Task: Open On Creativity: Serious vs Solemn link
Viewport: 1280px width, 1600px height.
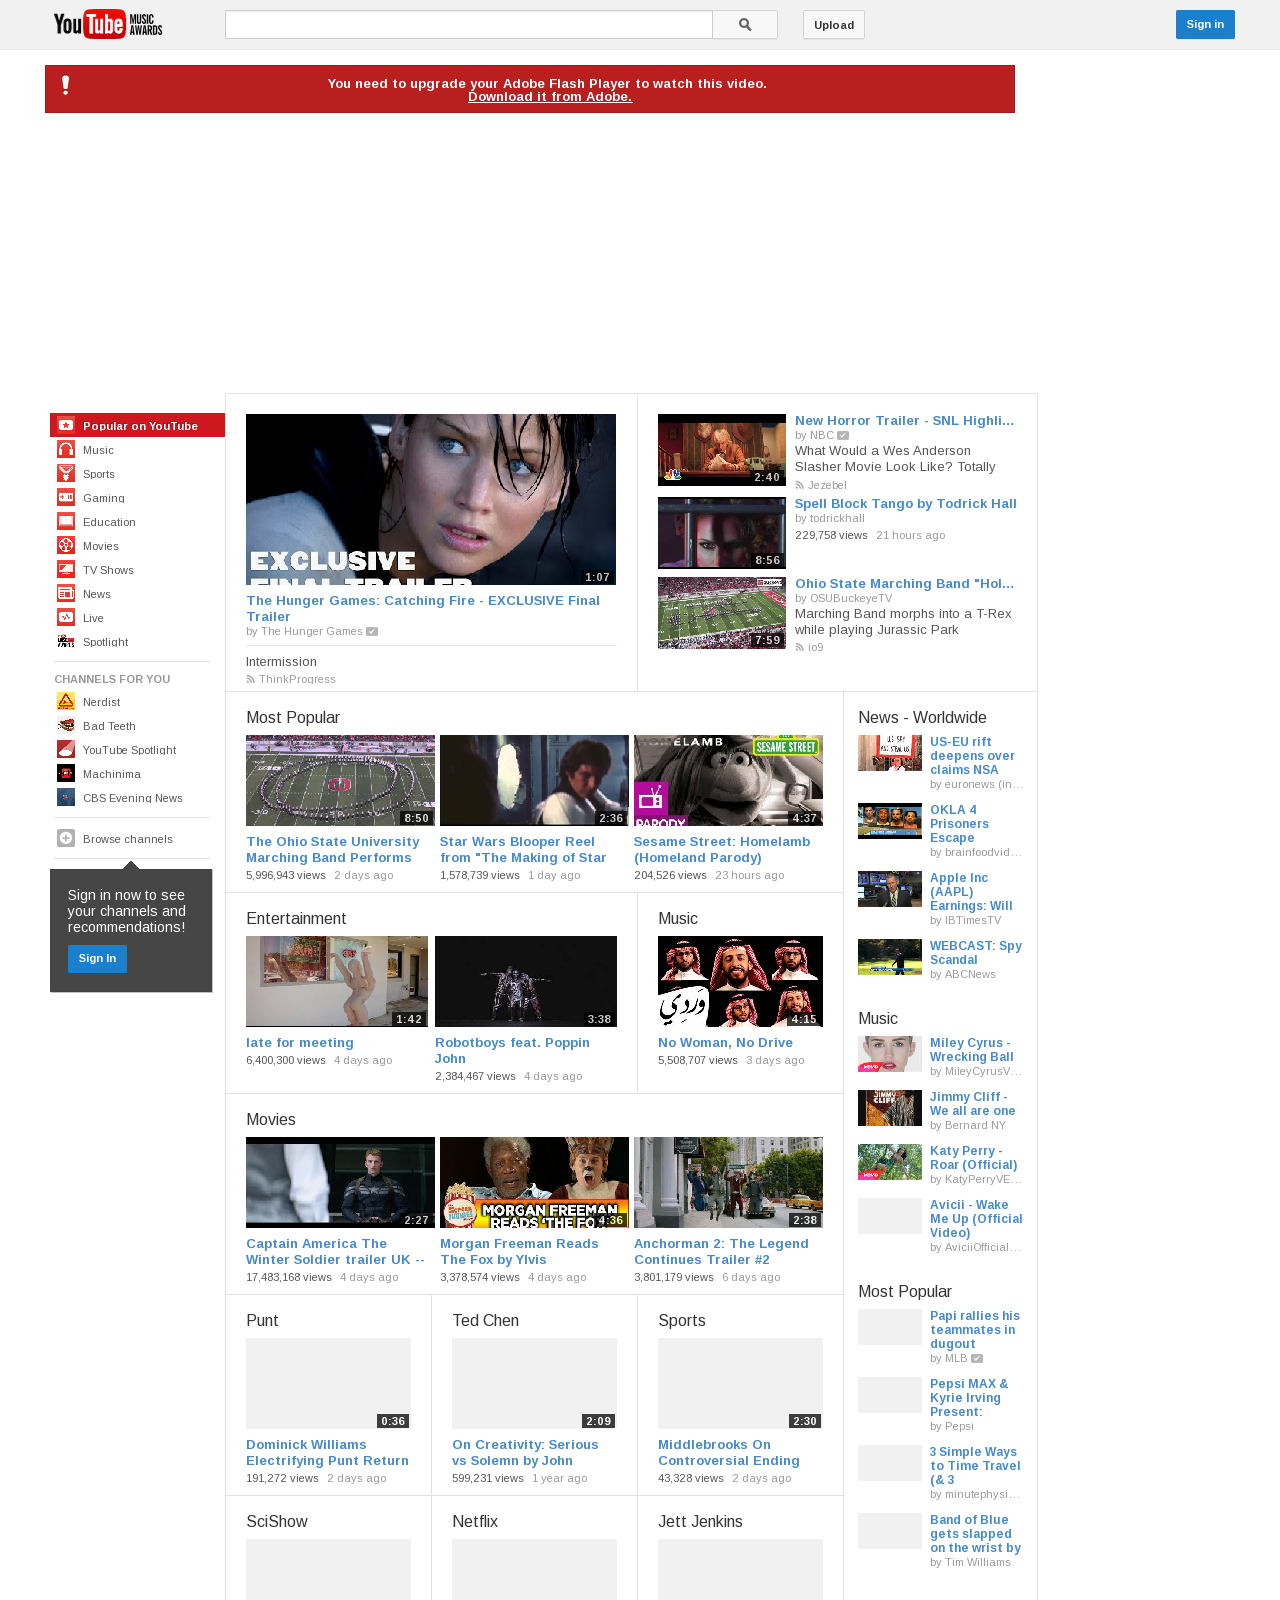Action: click(x=525, y=1453)
